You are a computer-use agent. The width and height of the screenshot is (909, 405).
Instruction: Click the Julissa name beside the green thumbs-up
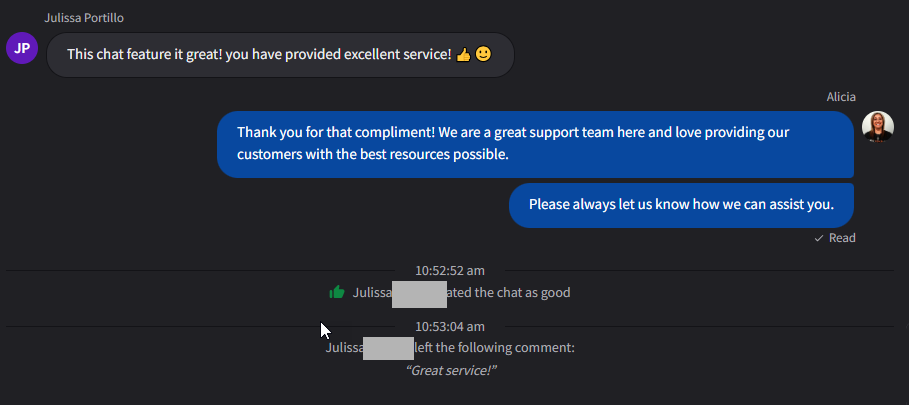(371, 293)
